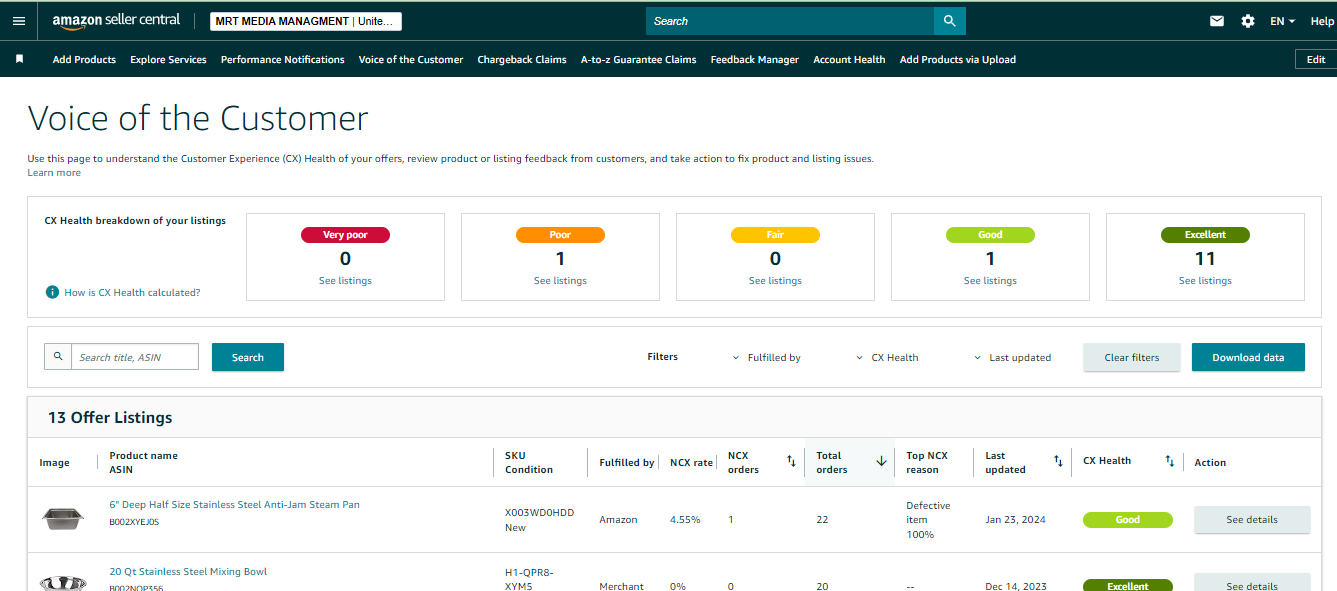Open the mail messages icon
The height and width of the screenshot is (591, 1337).
pyautogui.click(x=1217, y=21)
